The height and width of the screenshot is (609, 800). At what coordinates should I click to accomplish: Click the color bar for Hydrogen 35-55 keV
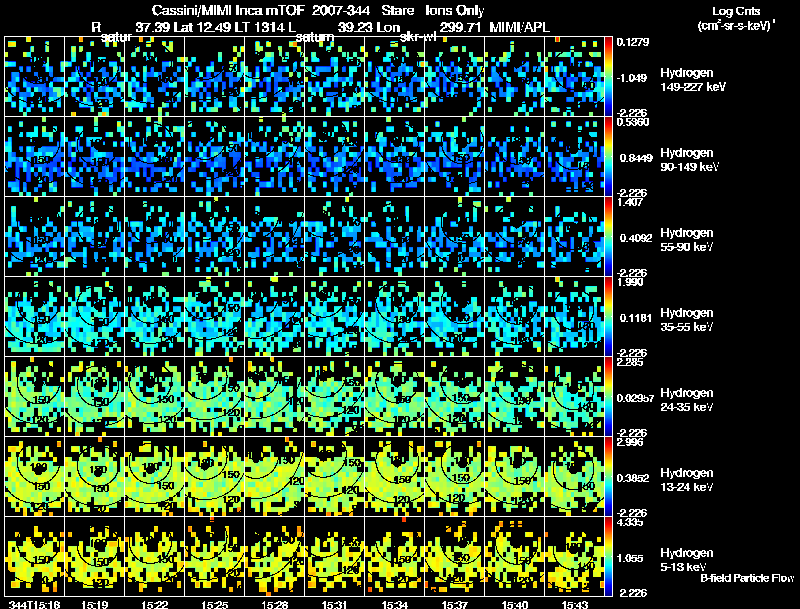click(x=608, y=317)
